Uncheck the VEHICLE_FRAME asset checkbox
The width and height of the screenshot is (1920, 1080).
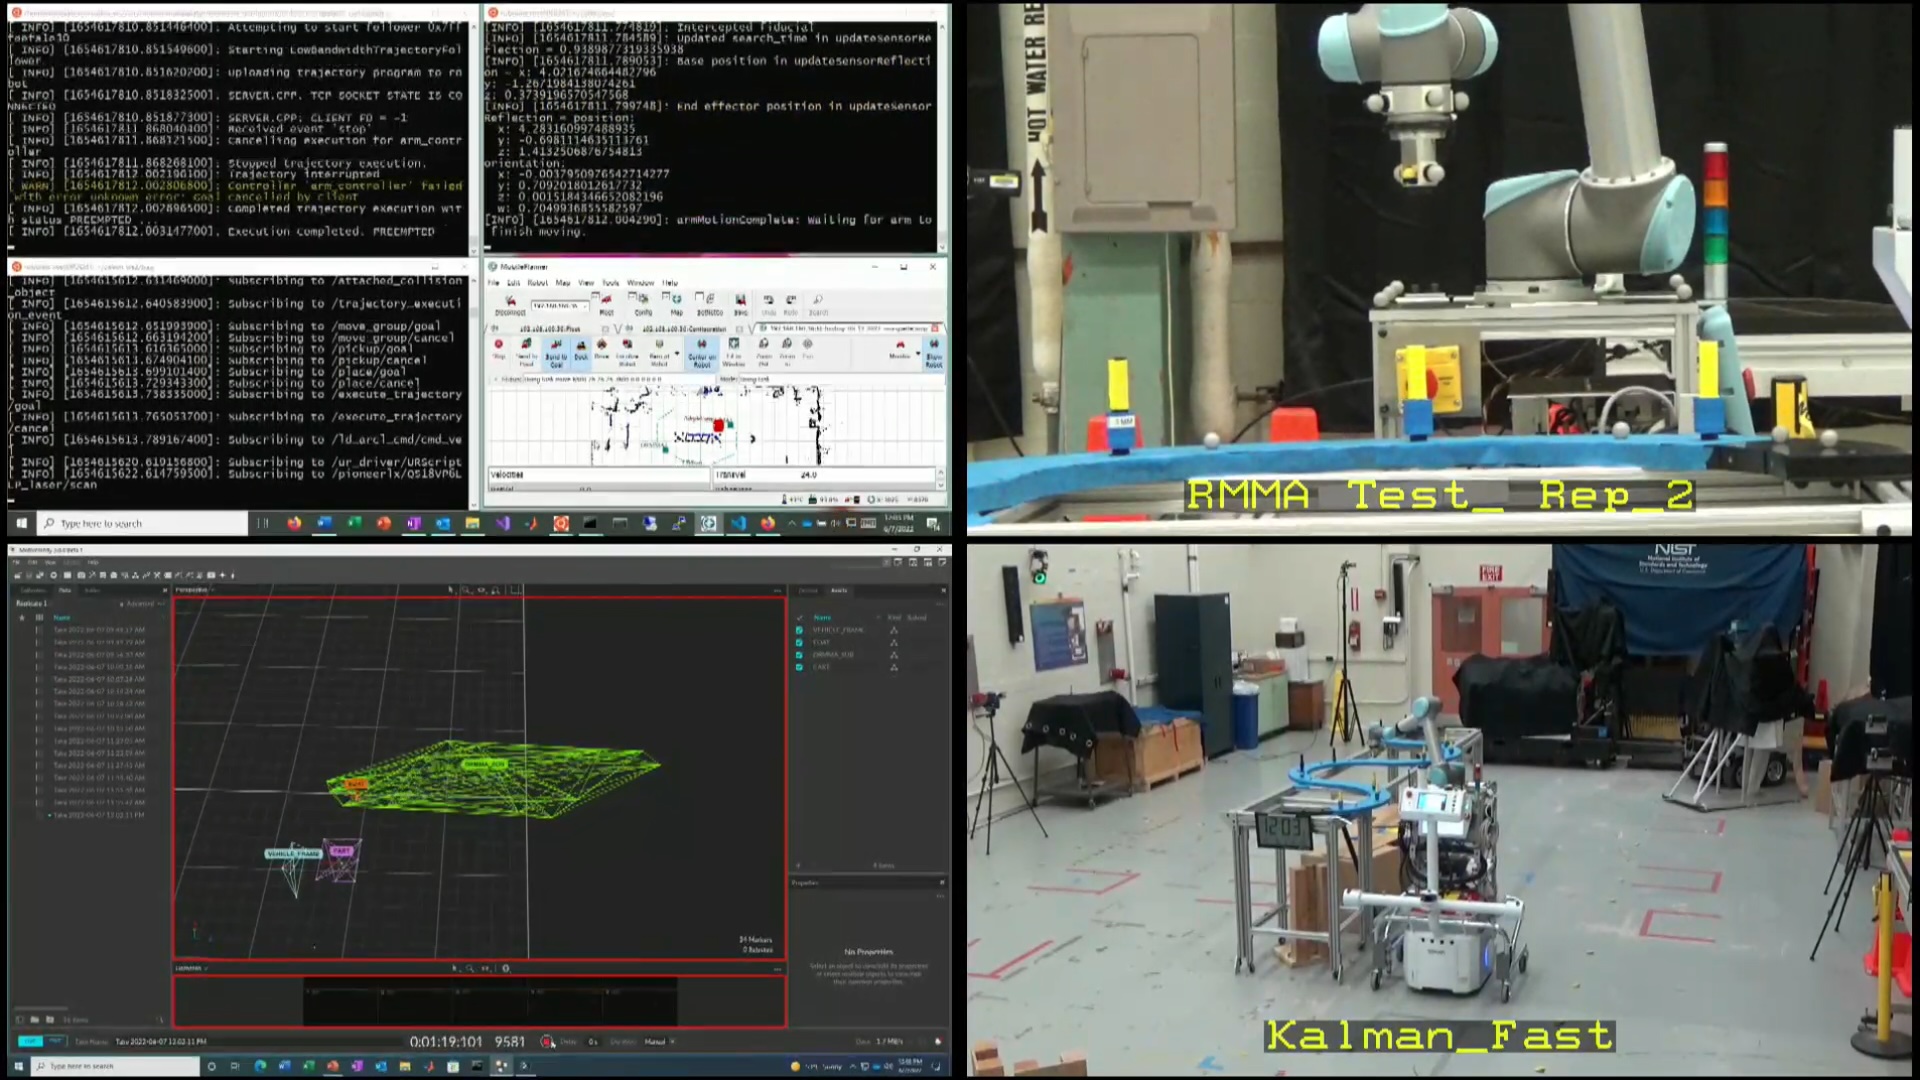tap(799, 630)
